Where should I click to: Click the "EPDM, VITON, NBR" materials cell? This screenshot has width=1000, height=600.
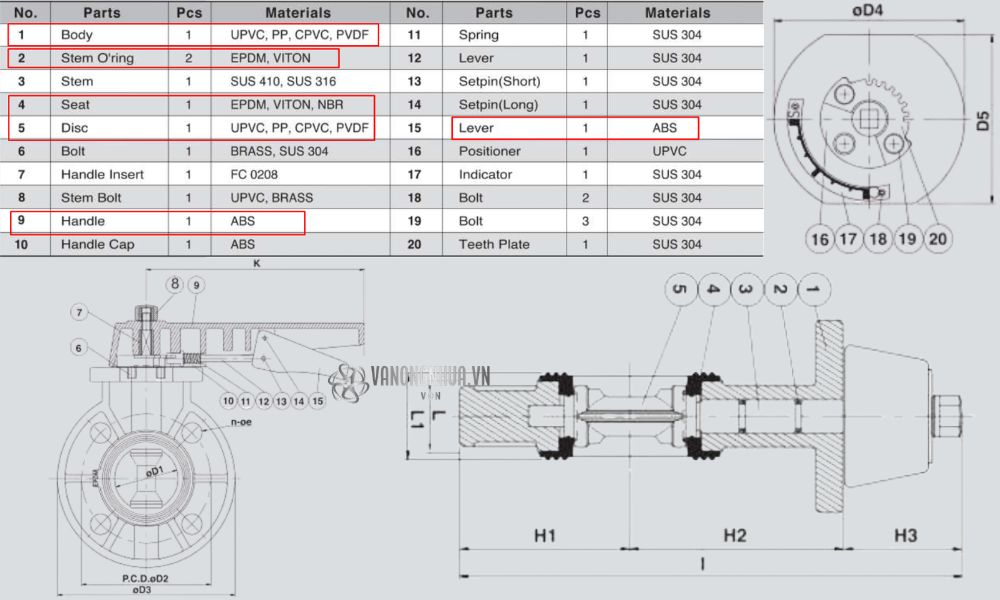pos(287,105)
